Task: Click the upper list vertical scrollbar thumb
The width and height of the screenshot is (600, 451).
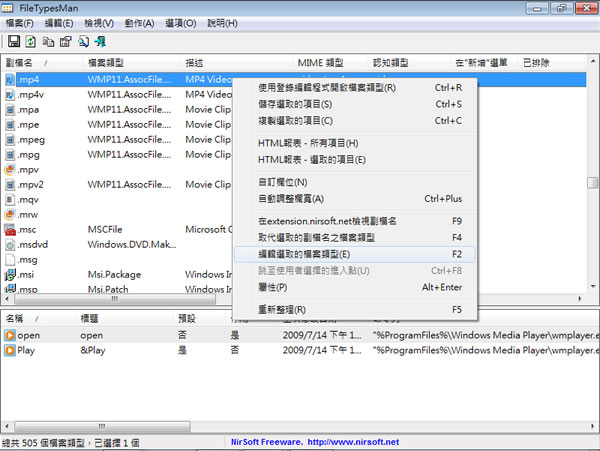Action: click(x=593, y=182)
